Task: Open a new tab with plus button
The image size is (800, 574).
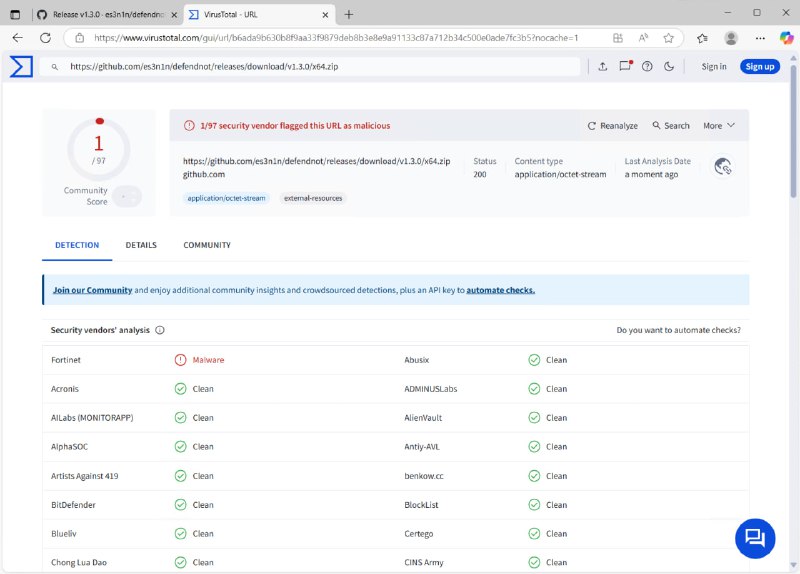Action: (x=348, y=14)
